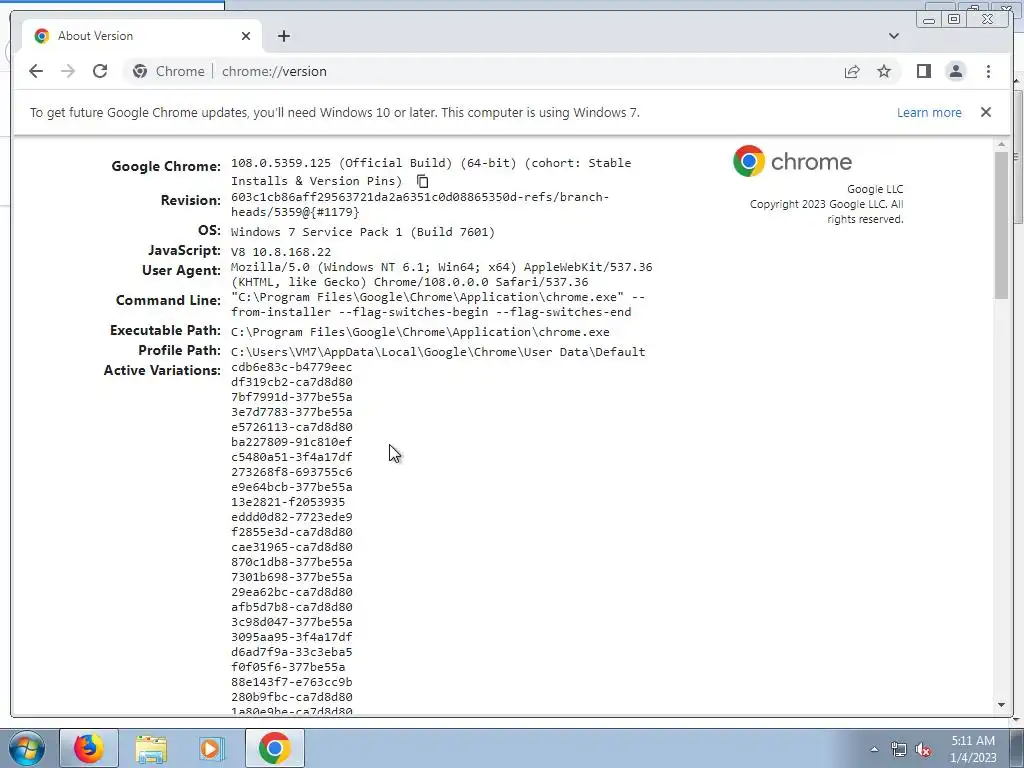Screen dimensions: 1024x768
Task: Open the profile avatar menu
Action: point(955,71)
